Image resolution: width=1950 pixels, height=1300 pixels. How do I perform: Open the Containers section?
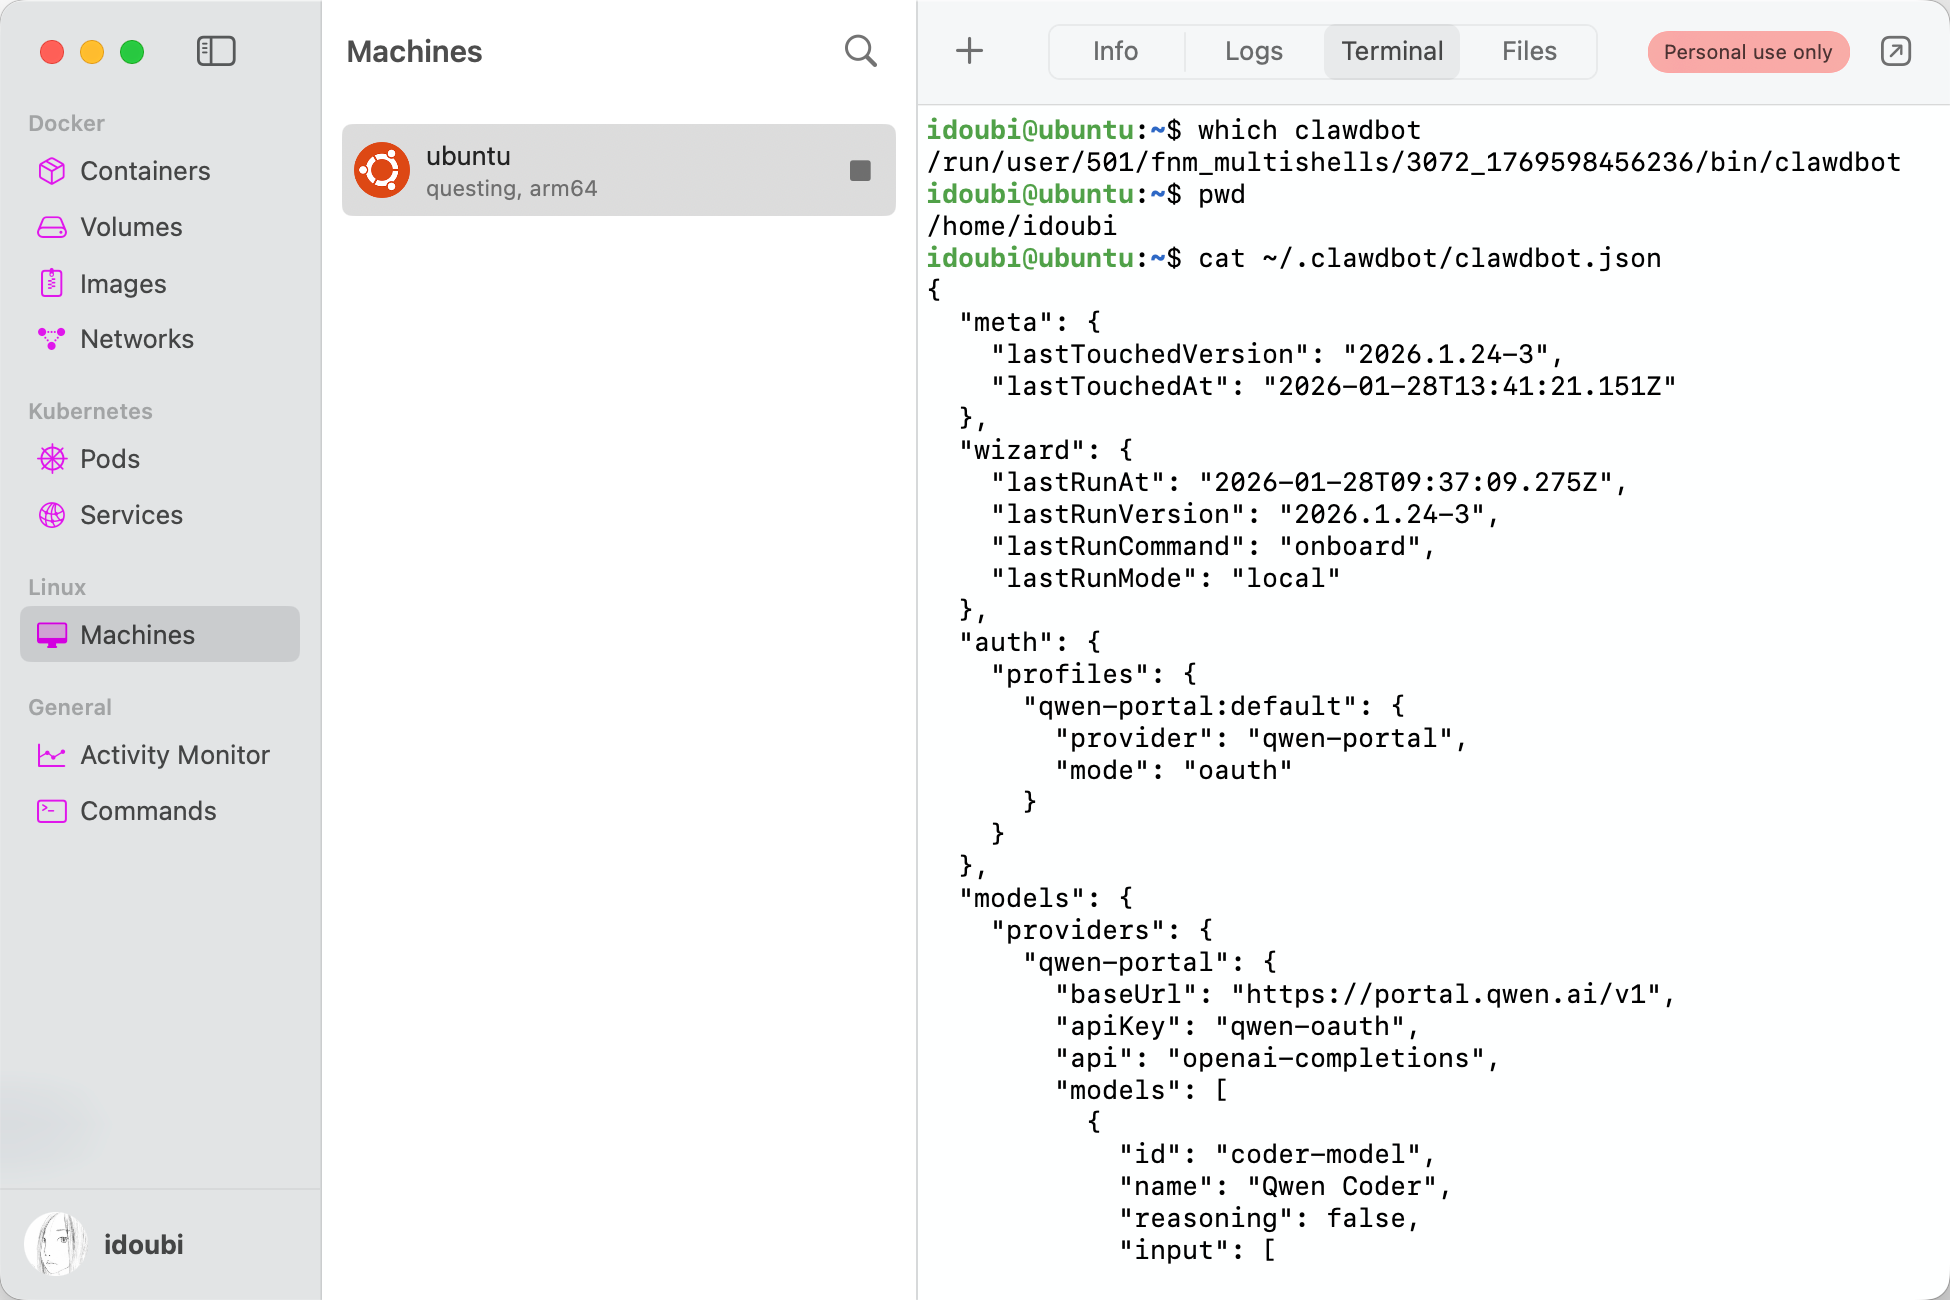[144, 171]
